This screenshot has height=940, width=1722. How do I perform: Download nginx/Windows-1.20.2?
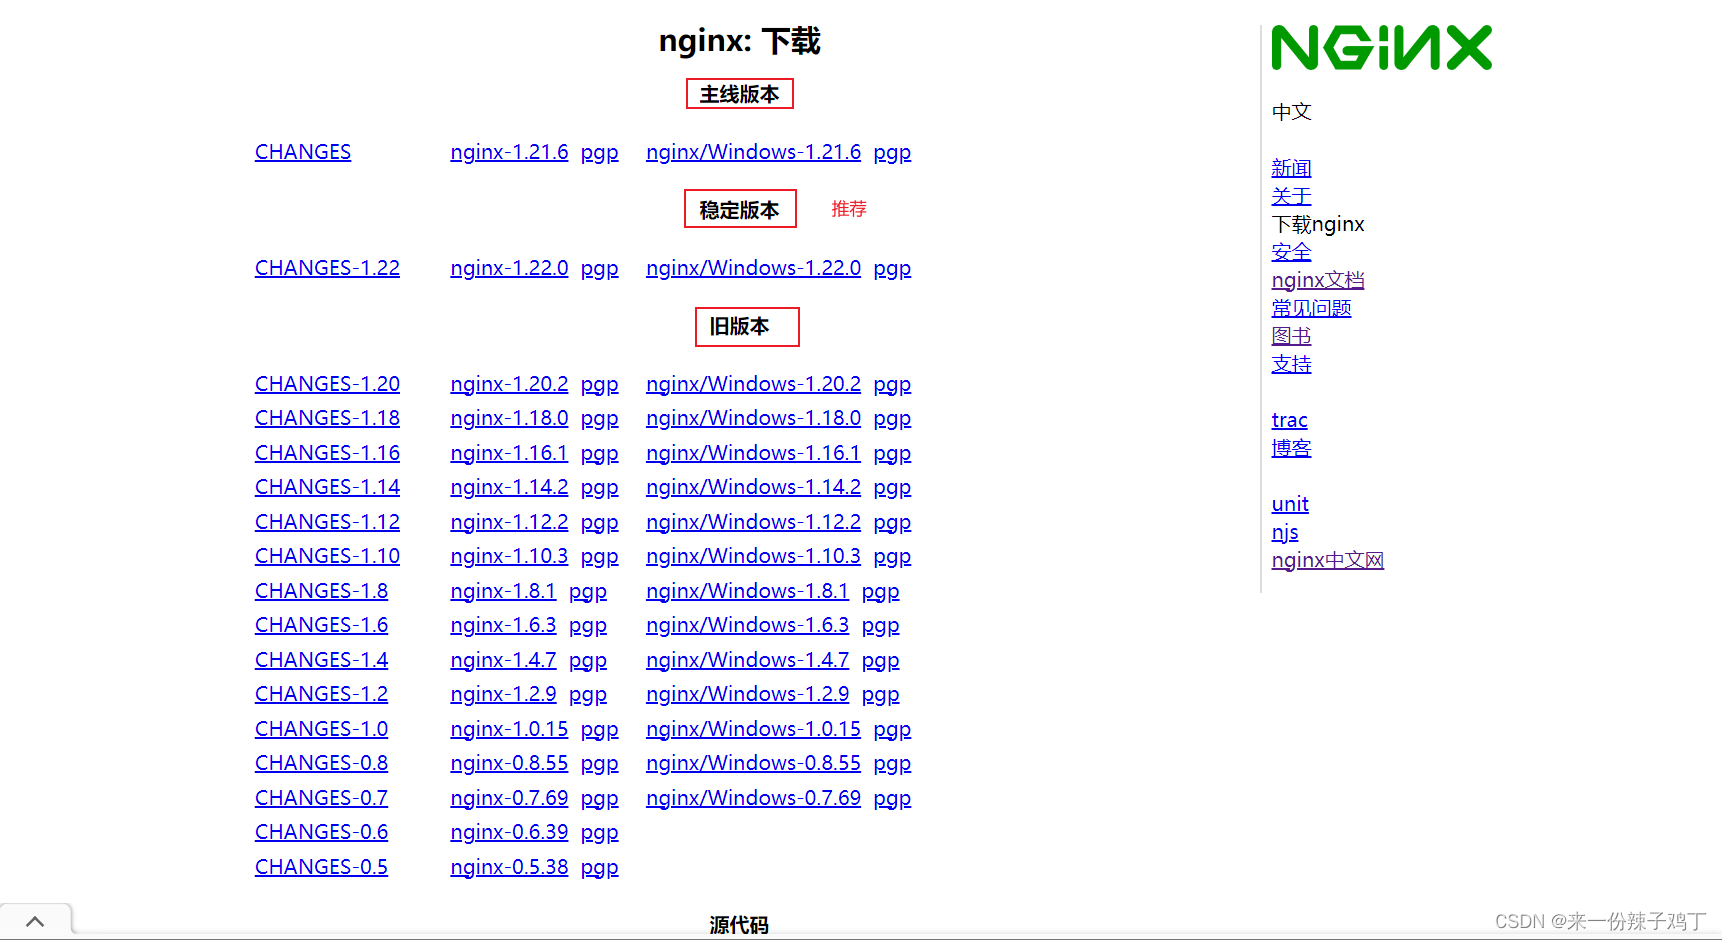pos(753,384)
